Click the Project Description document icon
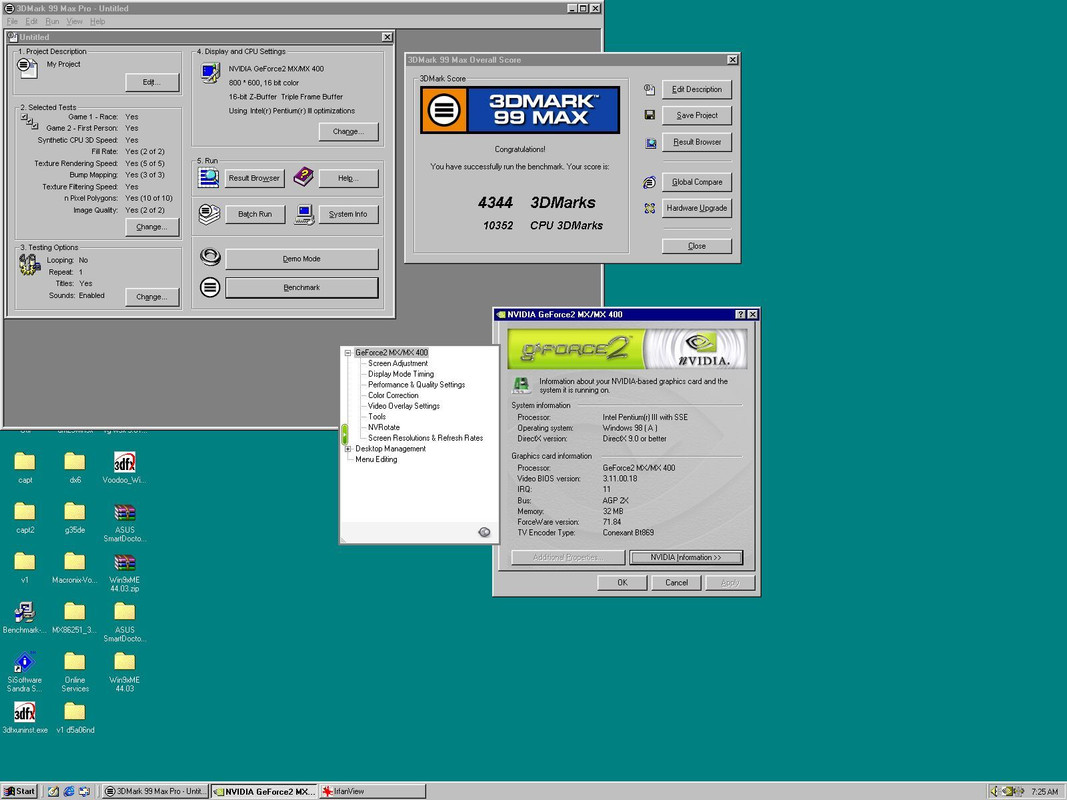Screen dimensions: 1067x800 coord(27,68)
